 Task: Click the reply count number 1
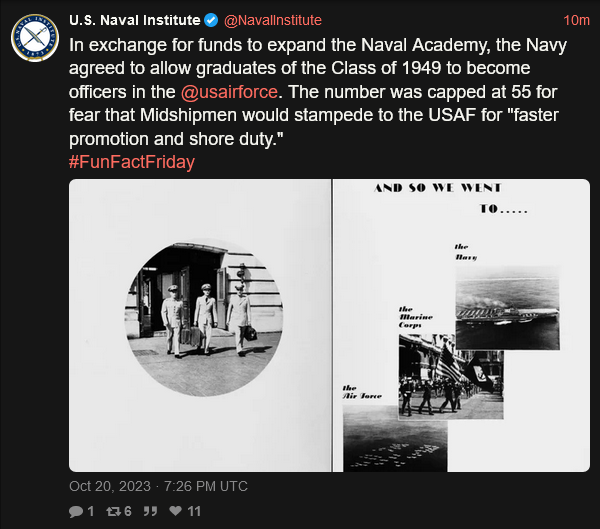pyautogui.click(x=90, y=511)
